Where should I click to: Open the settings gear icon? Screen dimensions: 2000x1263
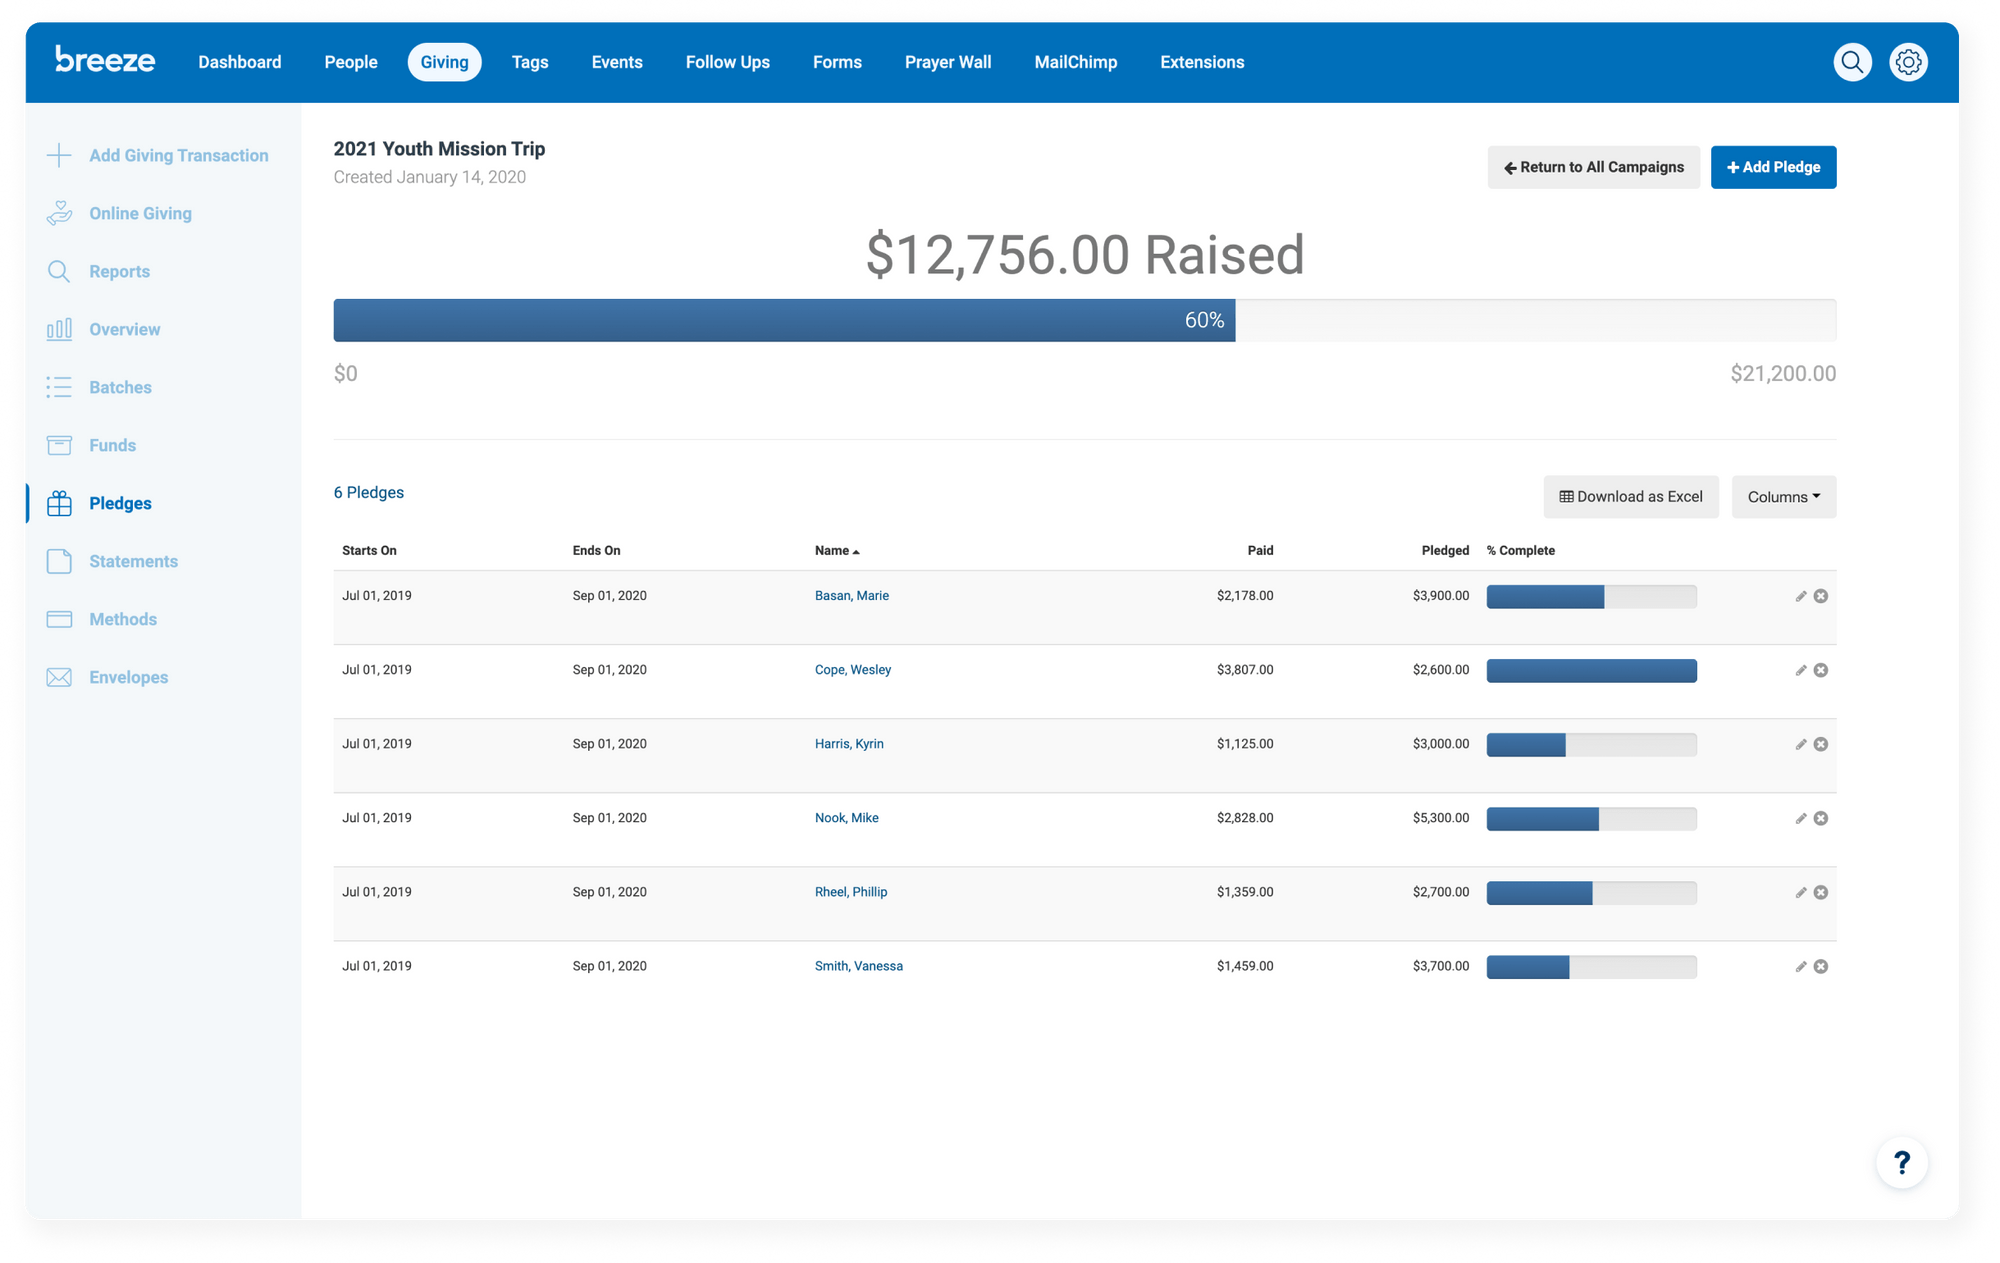click(1908, 61)
